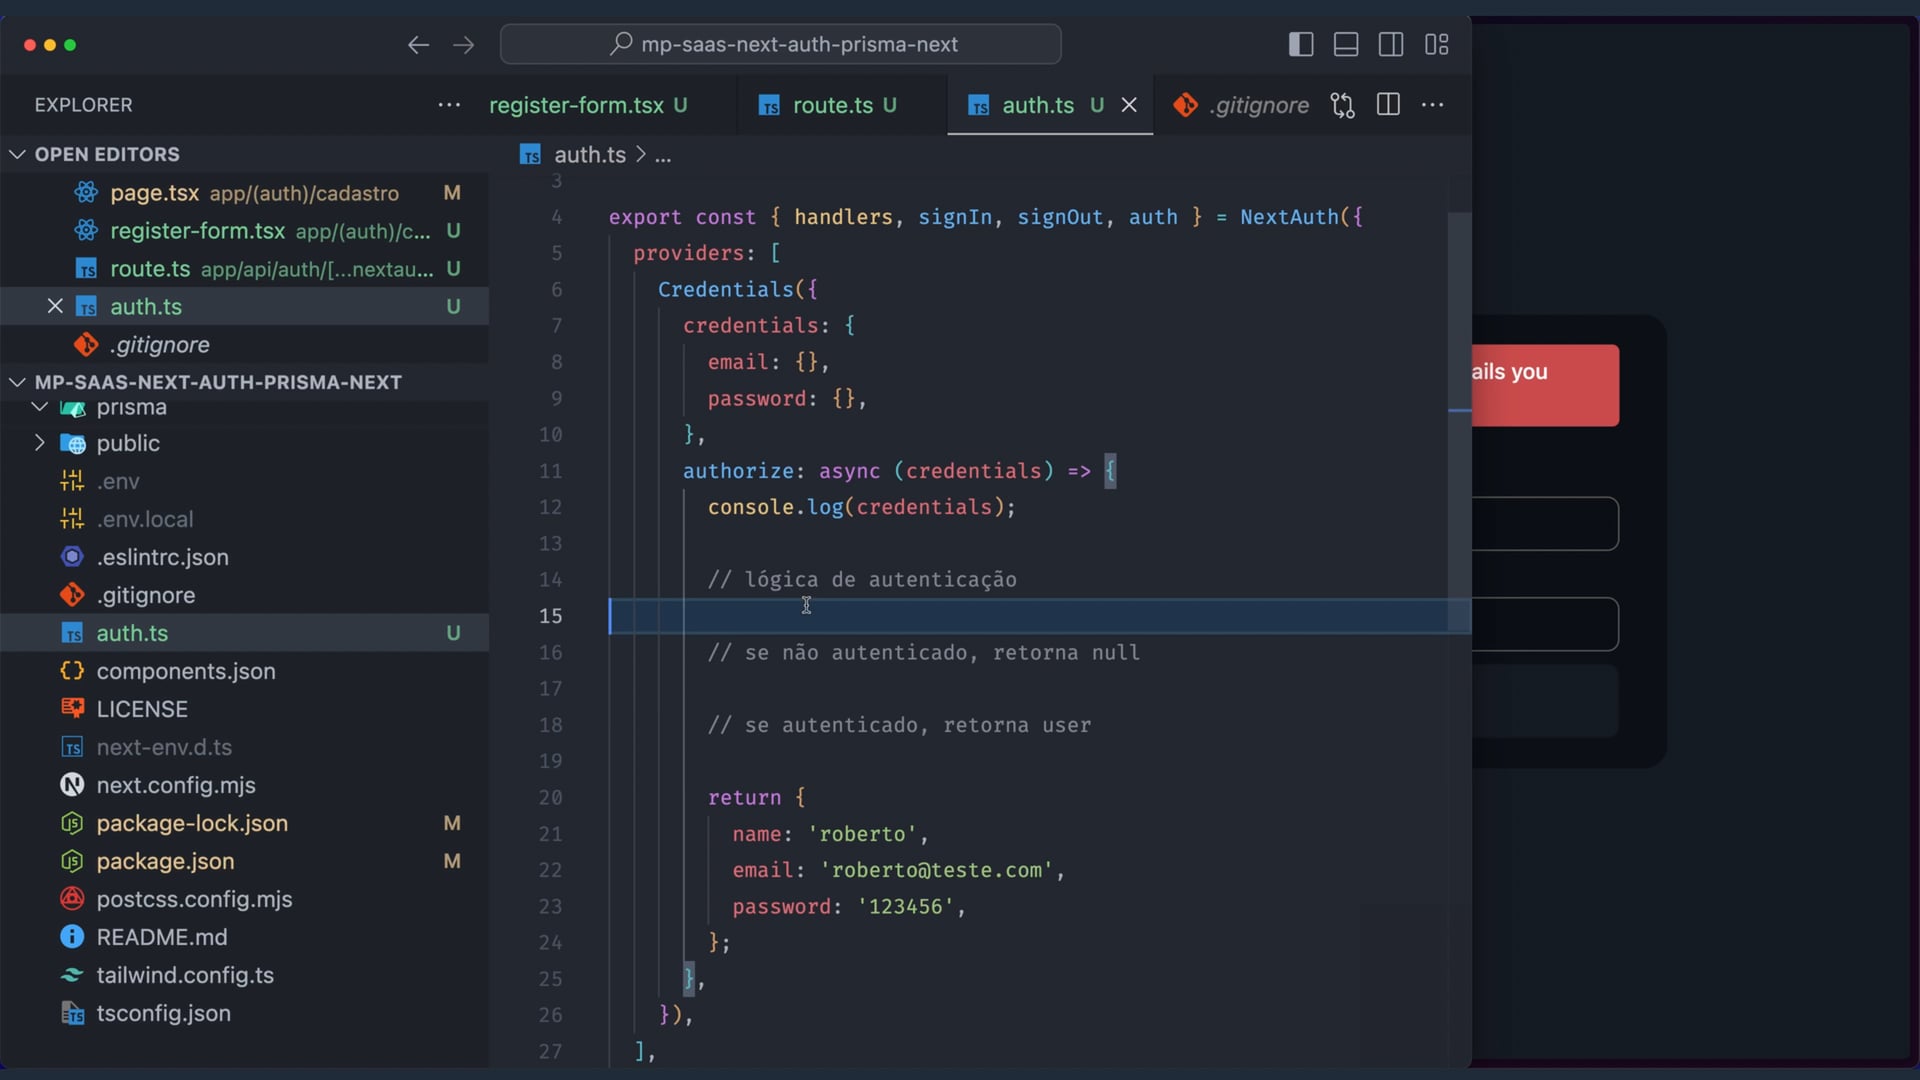Switch to the route.ts tab
The image size is (1920, 1080).
point(832,105)
